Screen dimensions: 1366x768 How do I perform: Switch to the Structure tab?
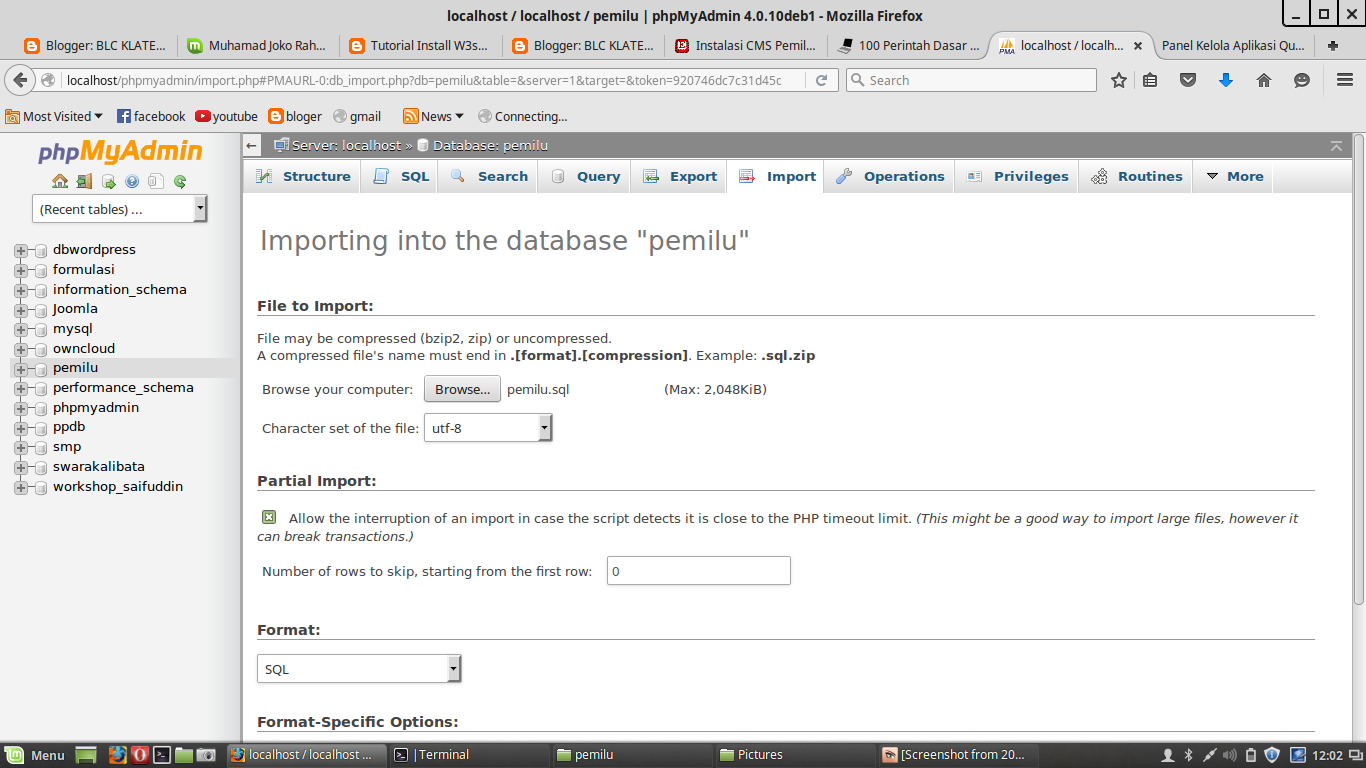tap(303, 176)
